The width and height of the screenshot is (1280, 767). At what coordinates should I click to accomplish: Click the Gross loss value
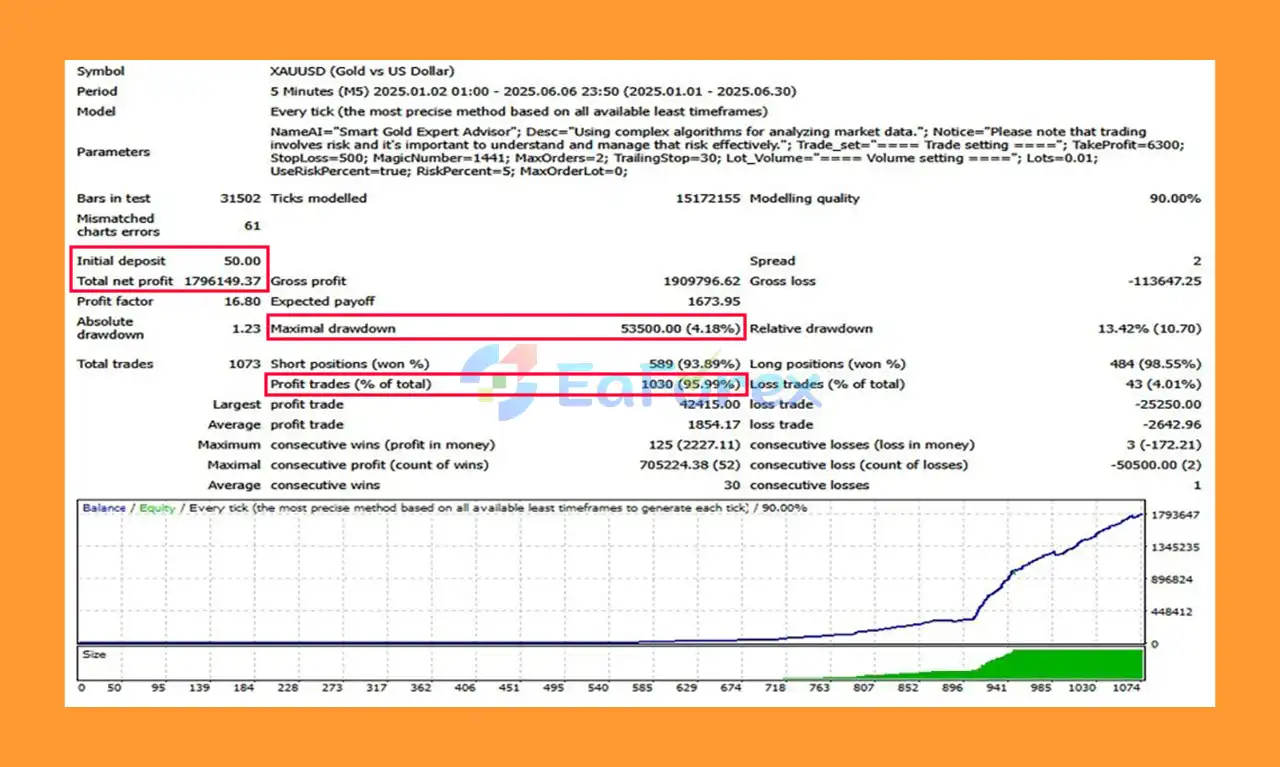[1164, 281]
